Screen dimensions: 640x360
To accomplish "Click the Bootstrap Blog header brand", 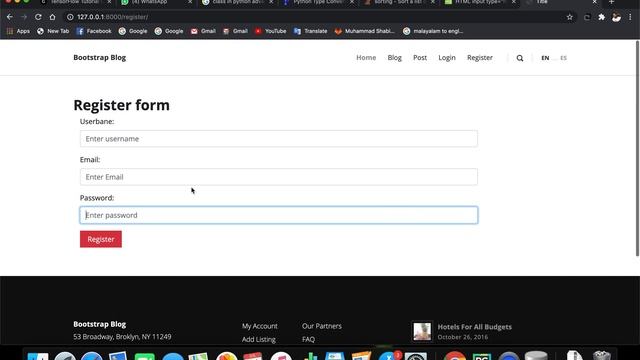I will coord(100,58).
